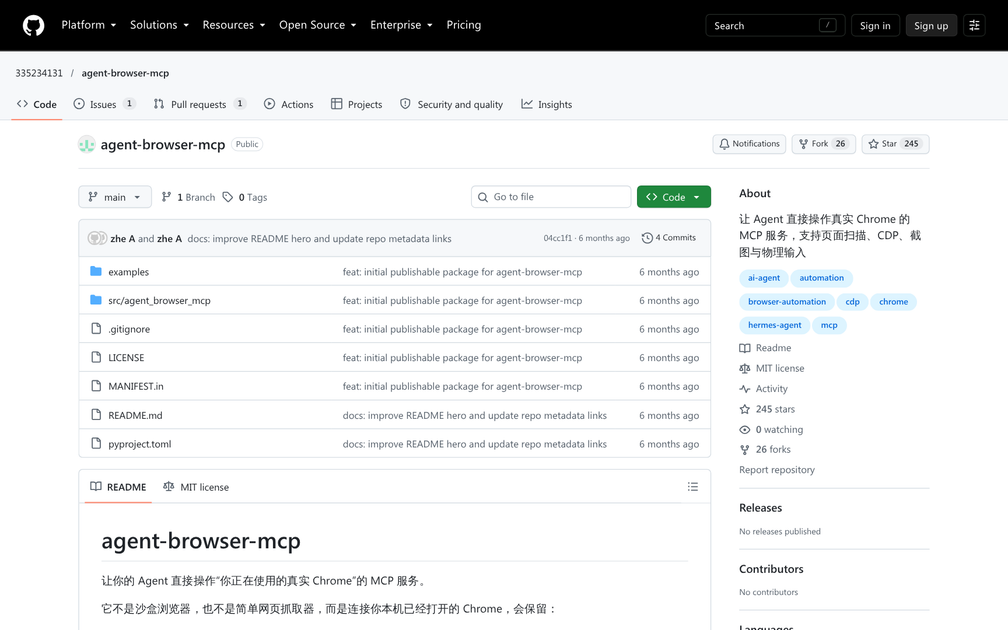Open the Report repository link
1008x630 pixels.
(777, 470)
